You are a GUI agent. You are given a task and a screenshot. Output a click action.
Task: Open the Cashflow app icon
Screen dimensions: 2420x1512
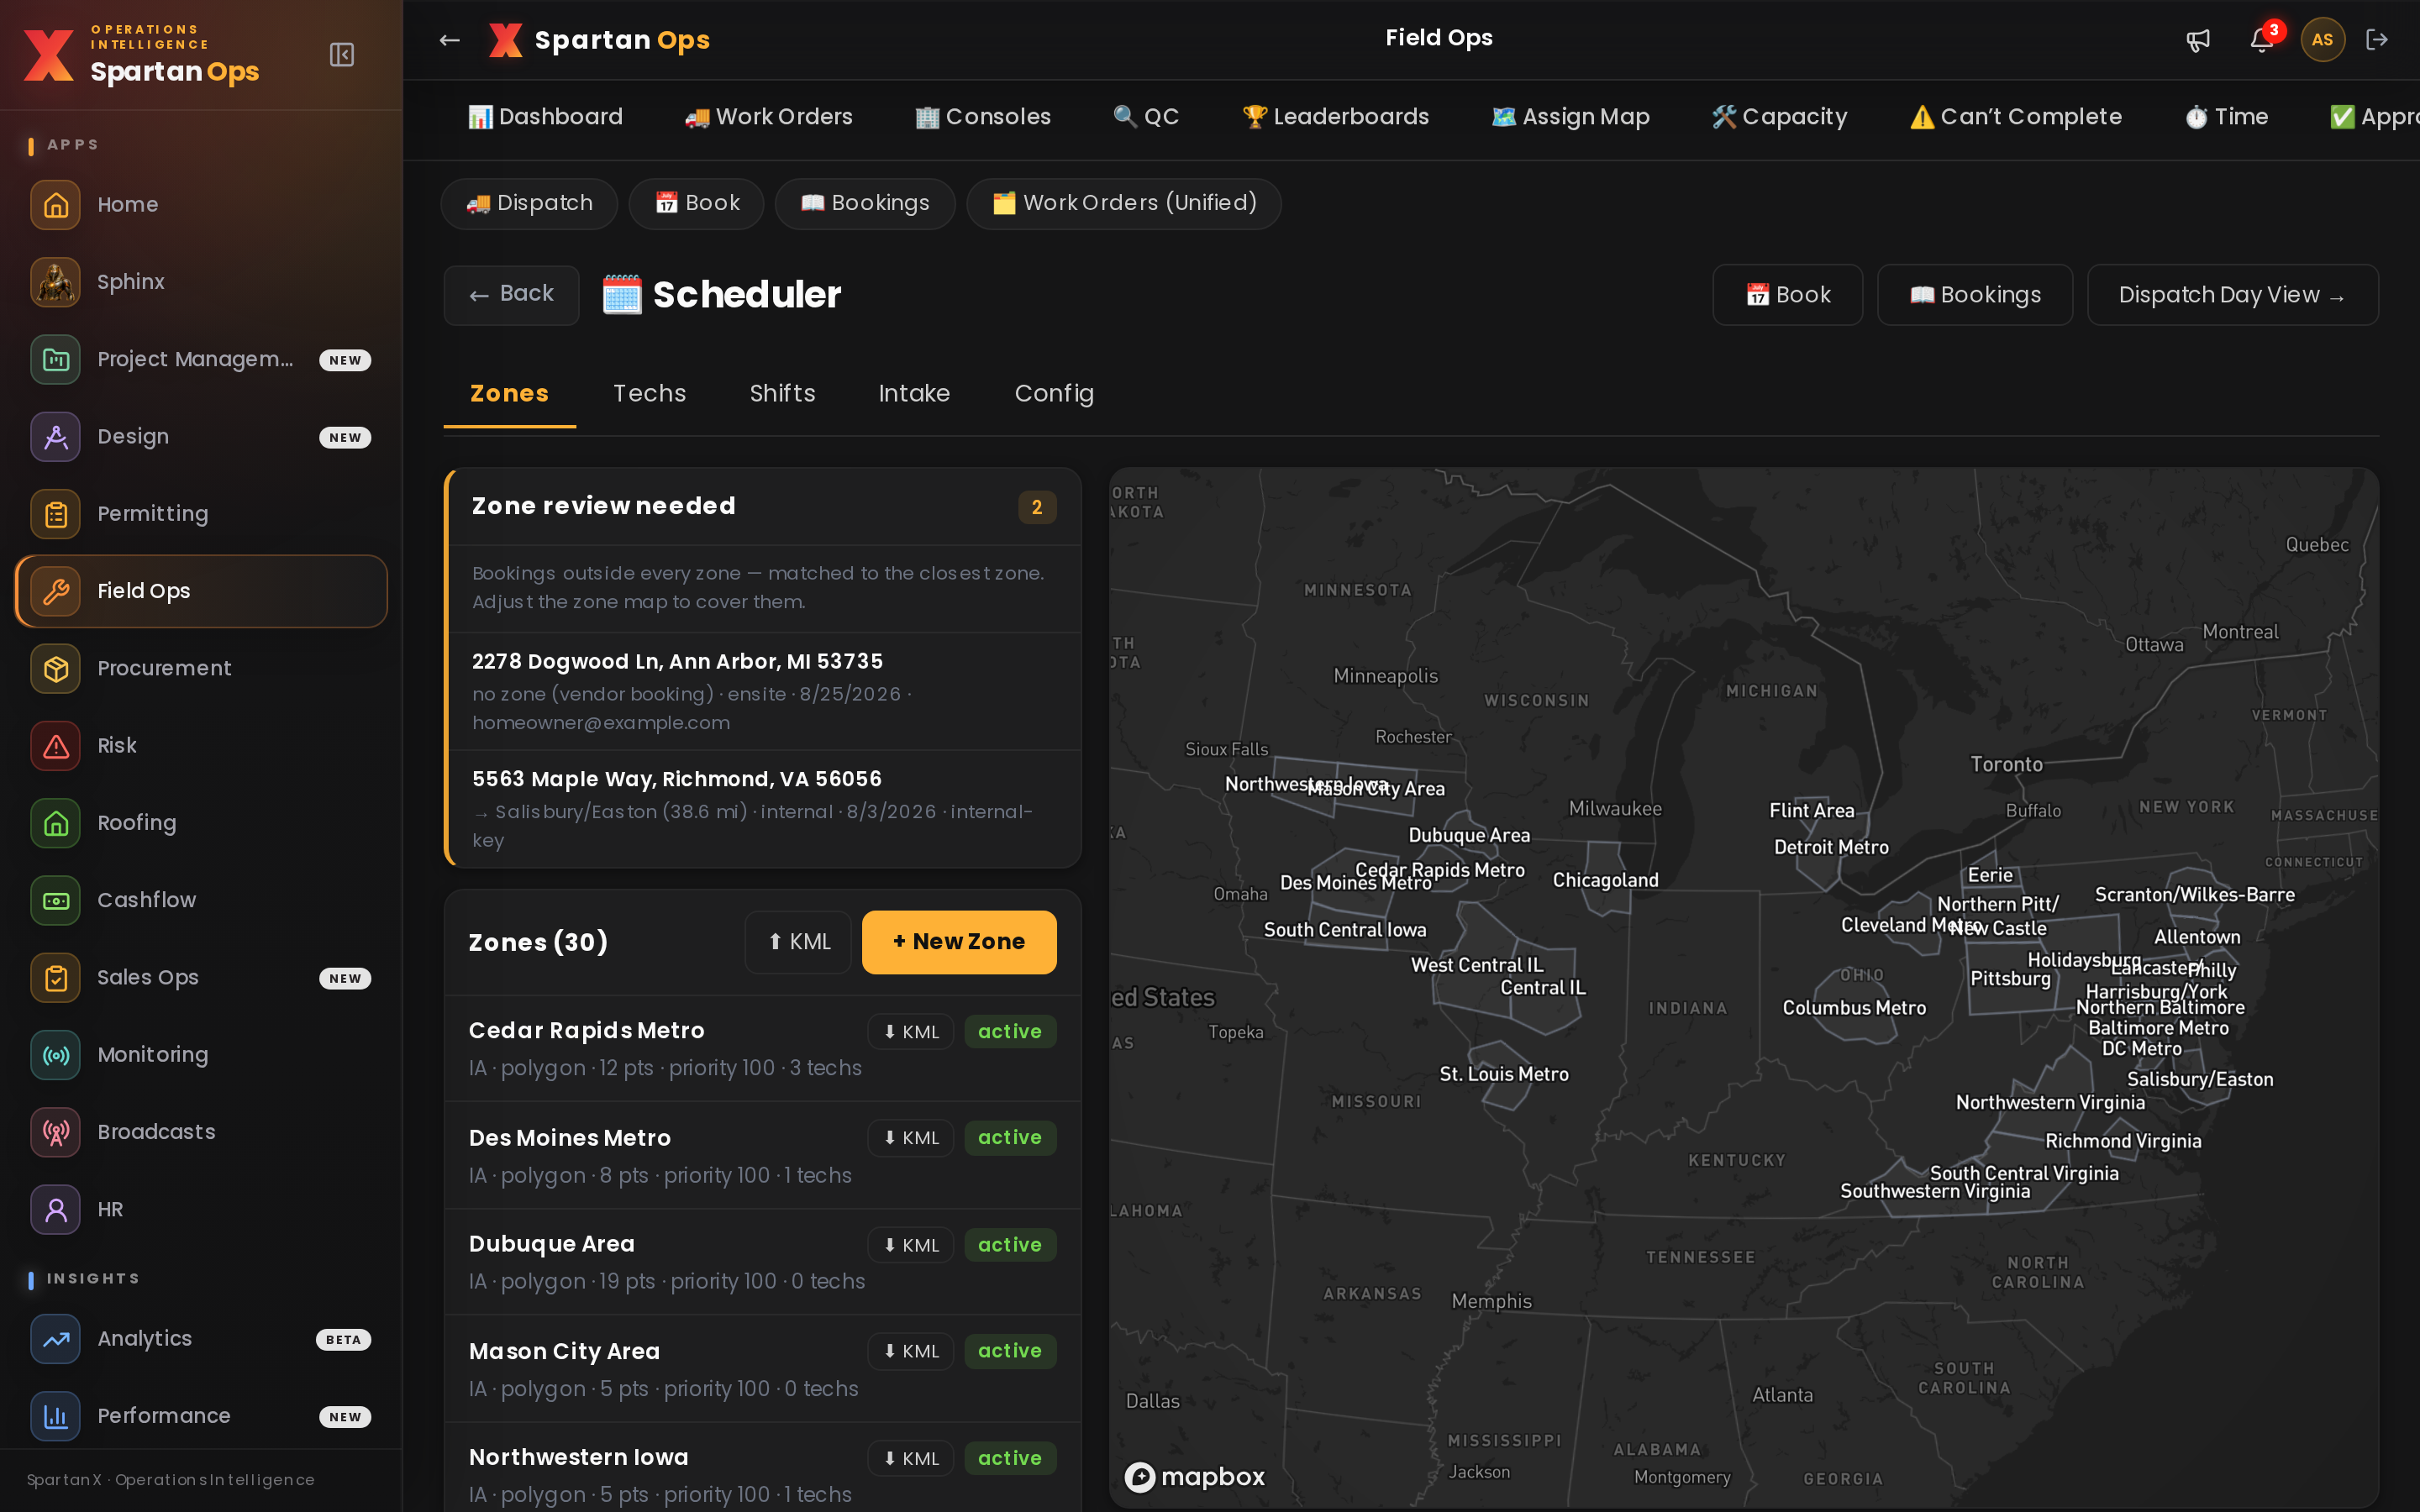[56, 900]
